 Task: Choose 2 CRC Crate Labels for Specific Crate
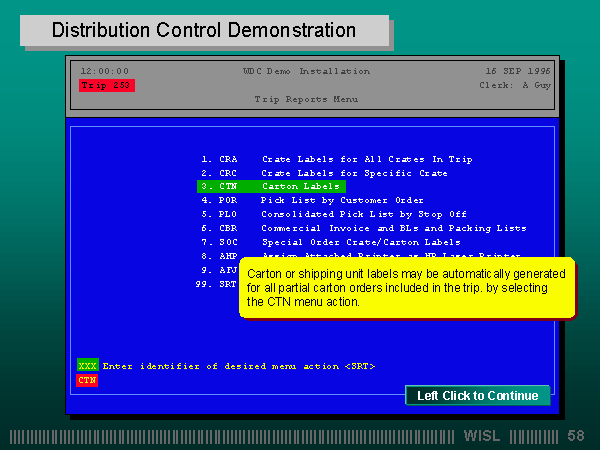[x=324, y=173]
